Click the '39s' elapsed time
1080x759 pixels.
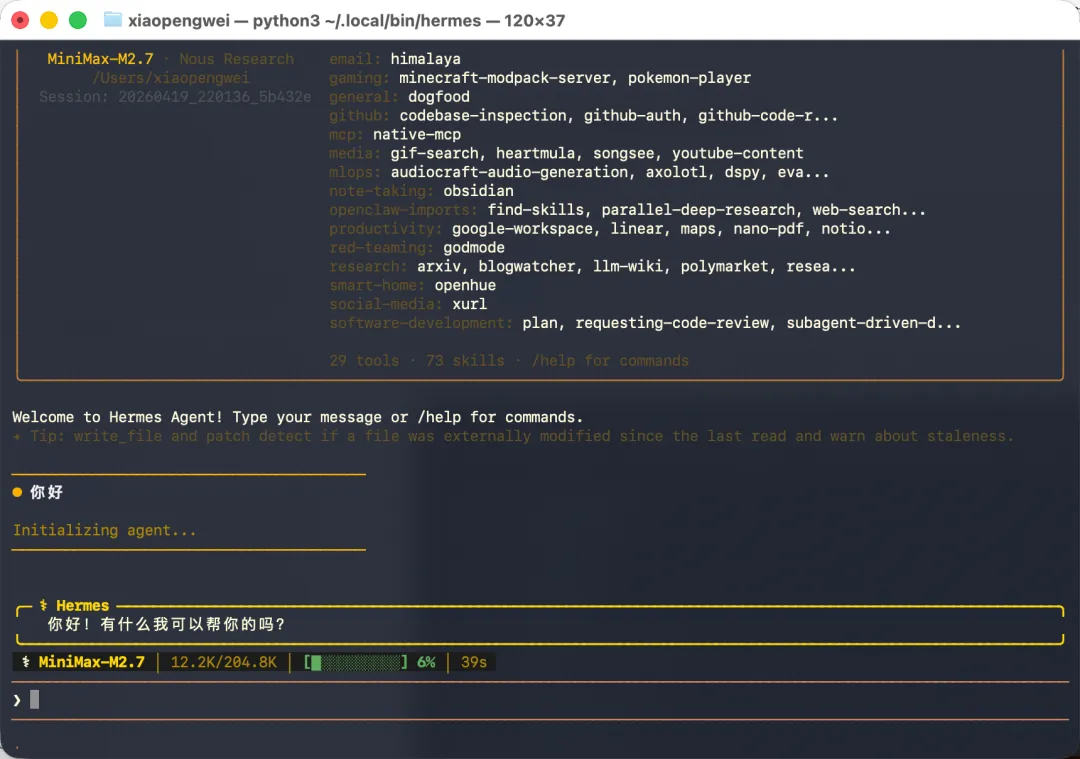474,662
